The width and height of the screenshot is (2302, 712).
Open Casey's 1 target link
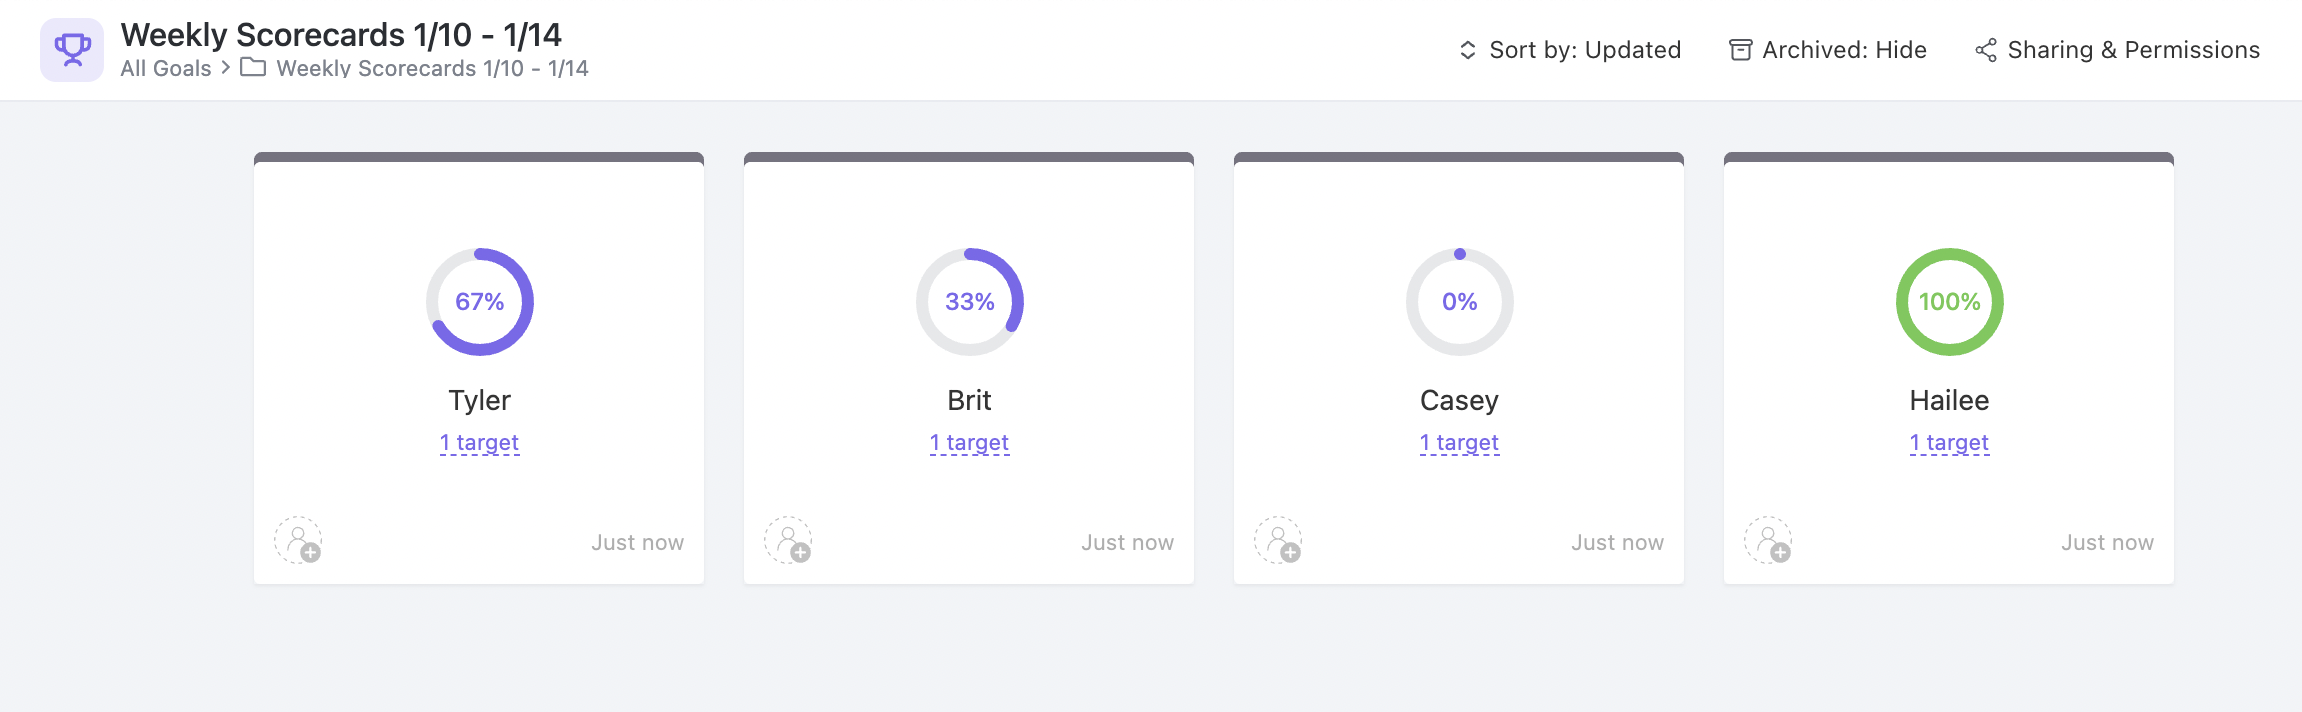[x=1460, y=443]
